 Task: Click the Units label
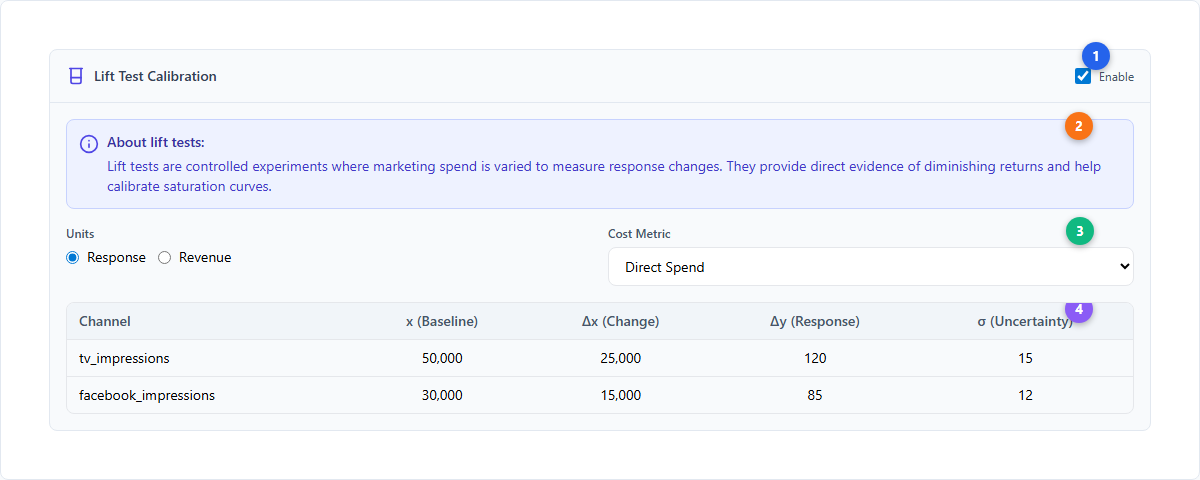(80, 234)
